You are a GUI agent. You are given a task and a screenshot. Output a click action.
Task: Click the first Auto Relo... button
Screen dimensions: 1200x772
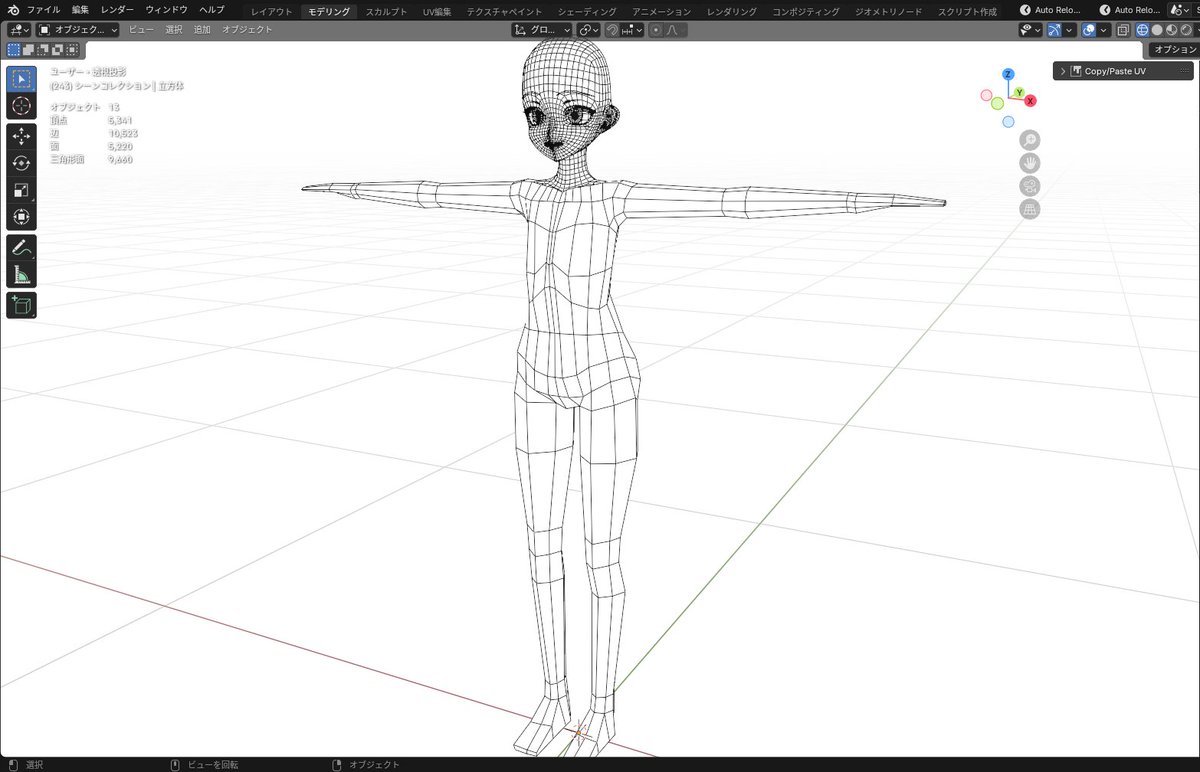tap(1050, 10)
